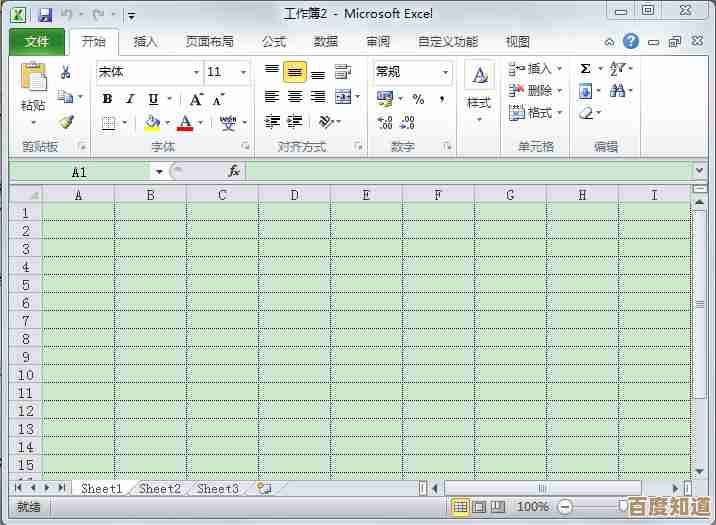Open the font size 11 dropdown

[x=243, y=72]
